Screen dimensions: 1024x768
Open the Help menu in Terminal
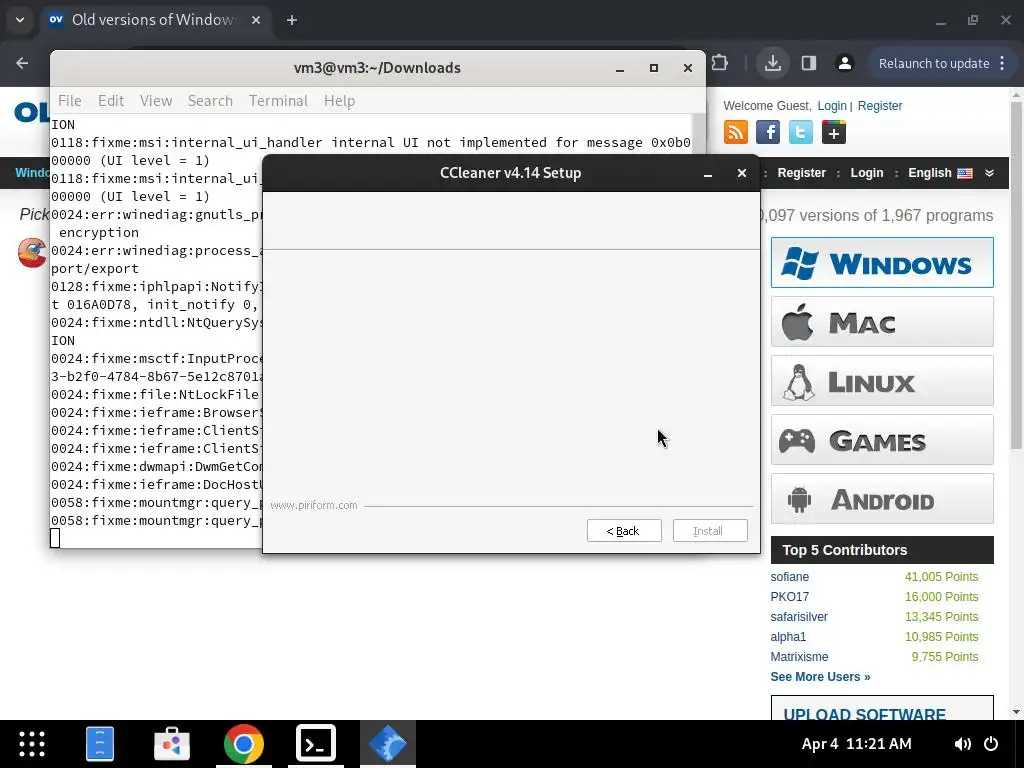point(340,101)
